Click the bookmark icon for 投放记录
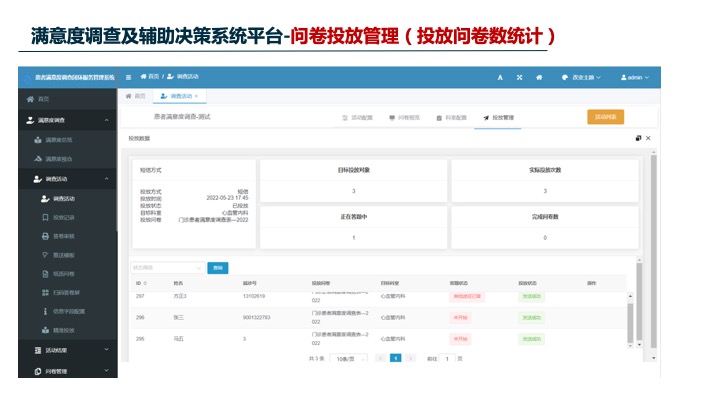Viewport: 720px width, 405px height. coord(45,217)
